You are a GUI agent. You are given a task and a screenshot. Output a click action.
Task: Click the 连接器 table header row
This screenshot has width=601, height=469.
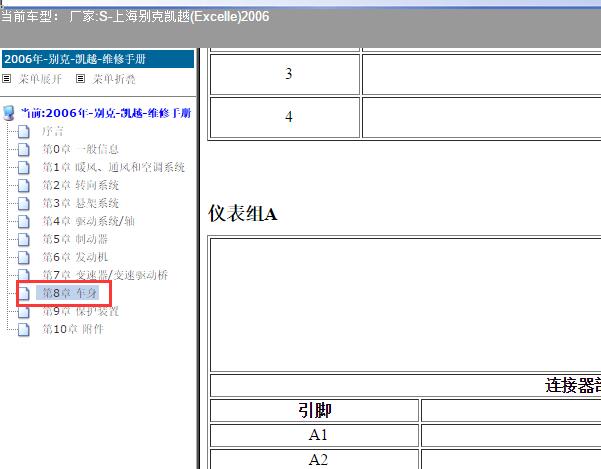tap(406, 385)
